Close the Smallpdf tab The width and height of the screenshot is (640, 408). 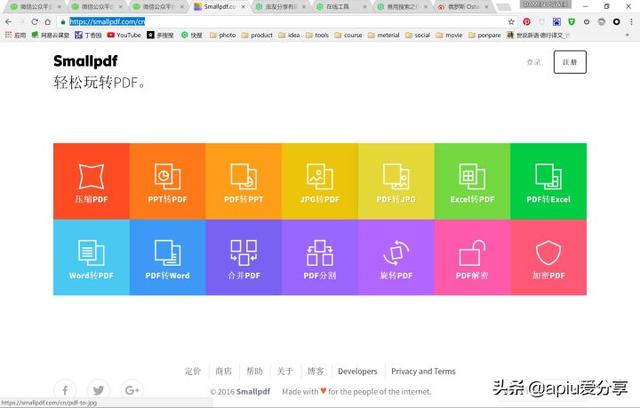click(243, 7)
